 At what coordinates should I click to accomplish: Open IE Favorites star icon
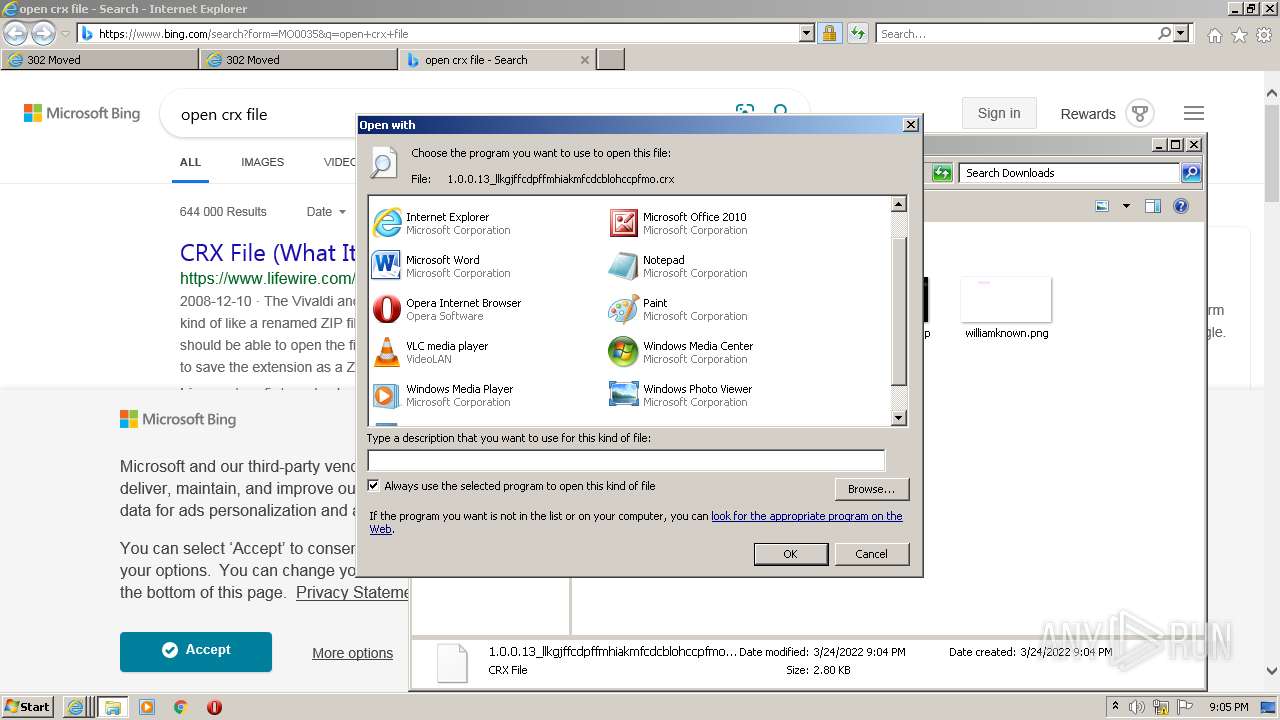point(1239,34)
